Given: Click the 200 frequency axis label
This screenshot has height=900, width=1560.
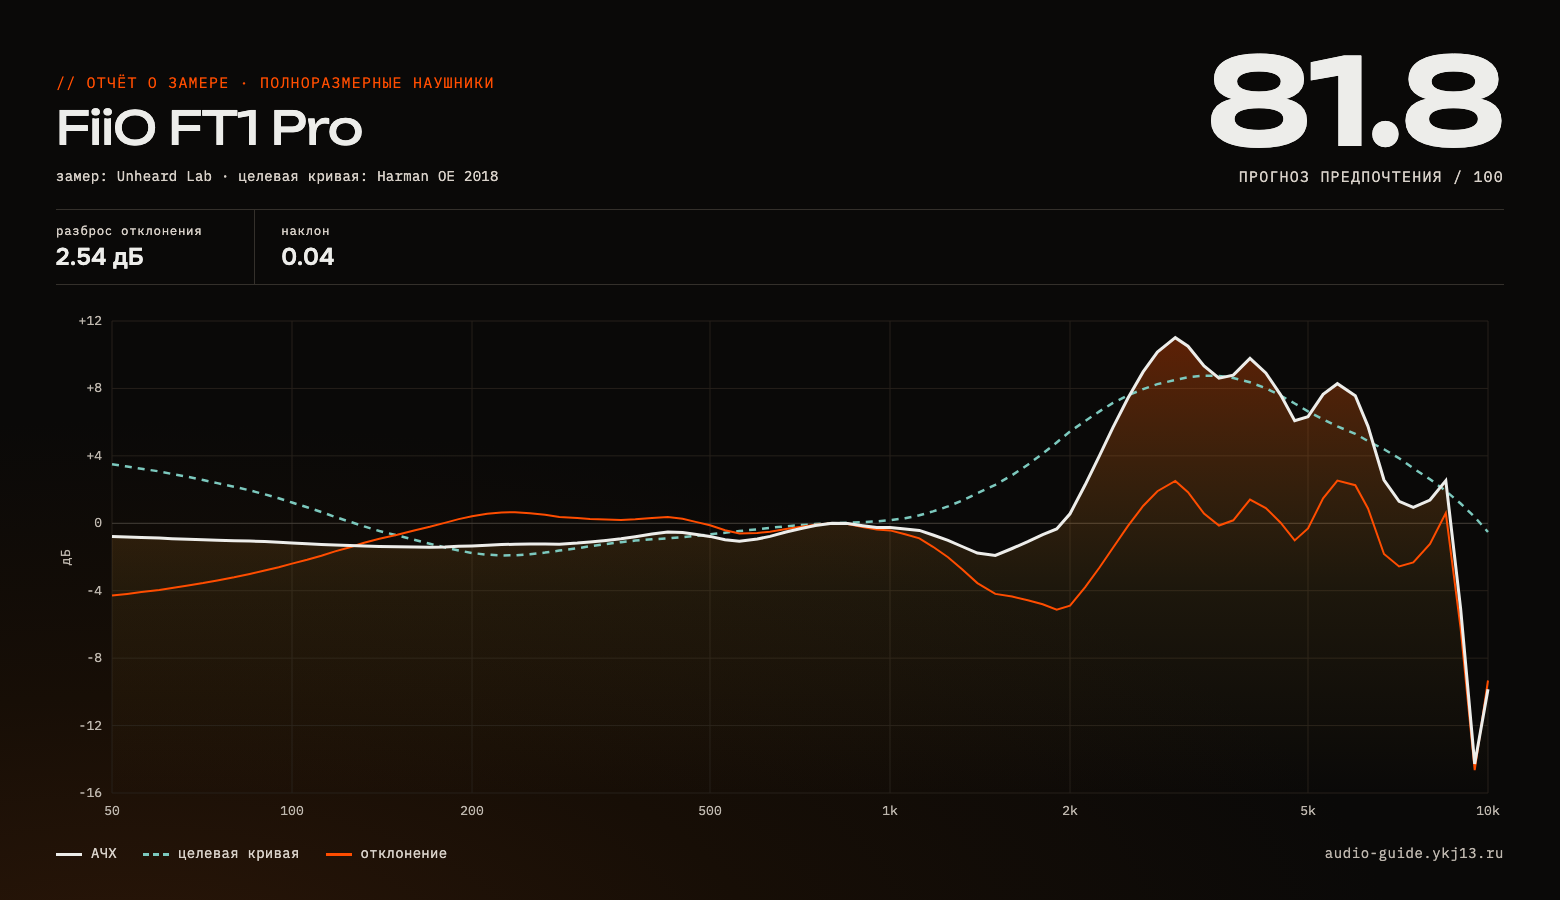Looking at the screenshot, I should [472, 811].
